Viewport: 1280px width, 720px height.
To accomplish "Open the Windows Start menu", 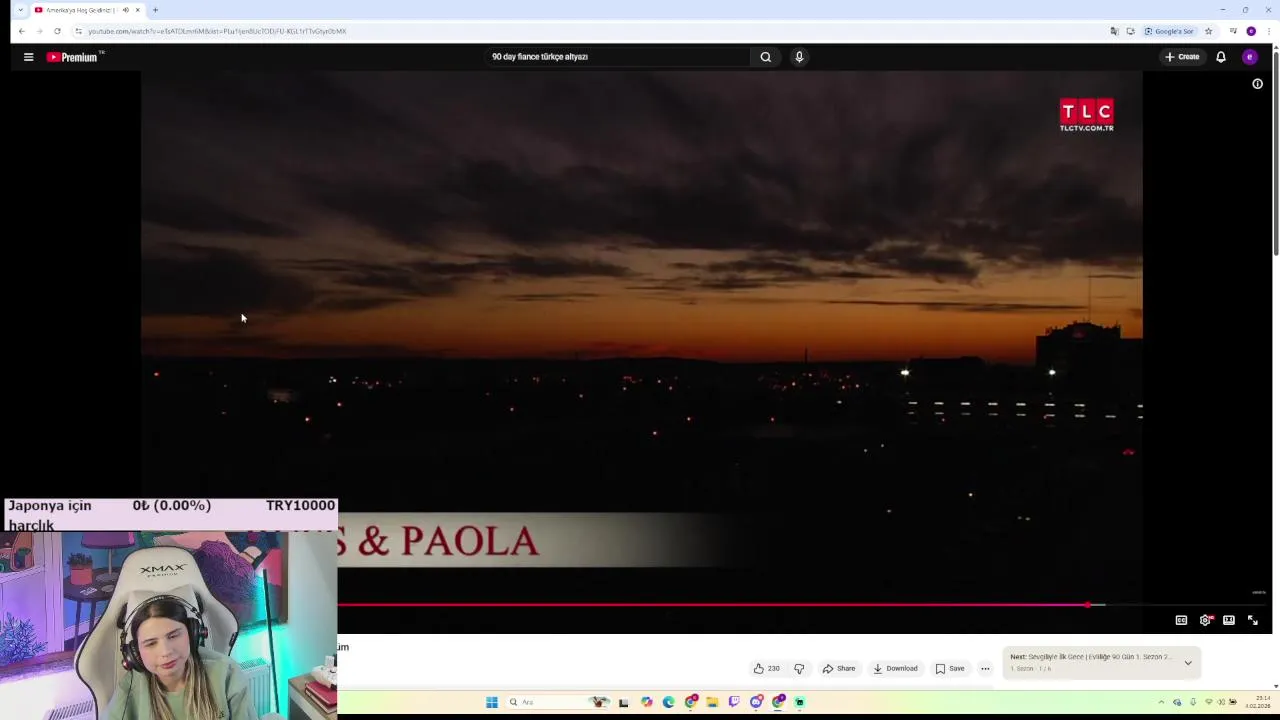I will pos(492,702).
